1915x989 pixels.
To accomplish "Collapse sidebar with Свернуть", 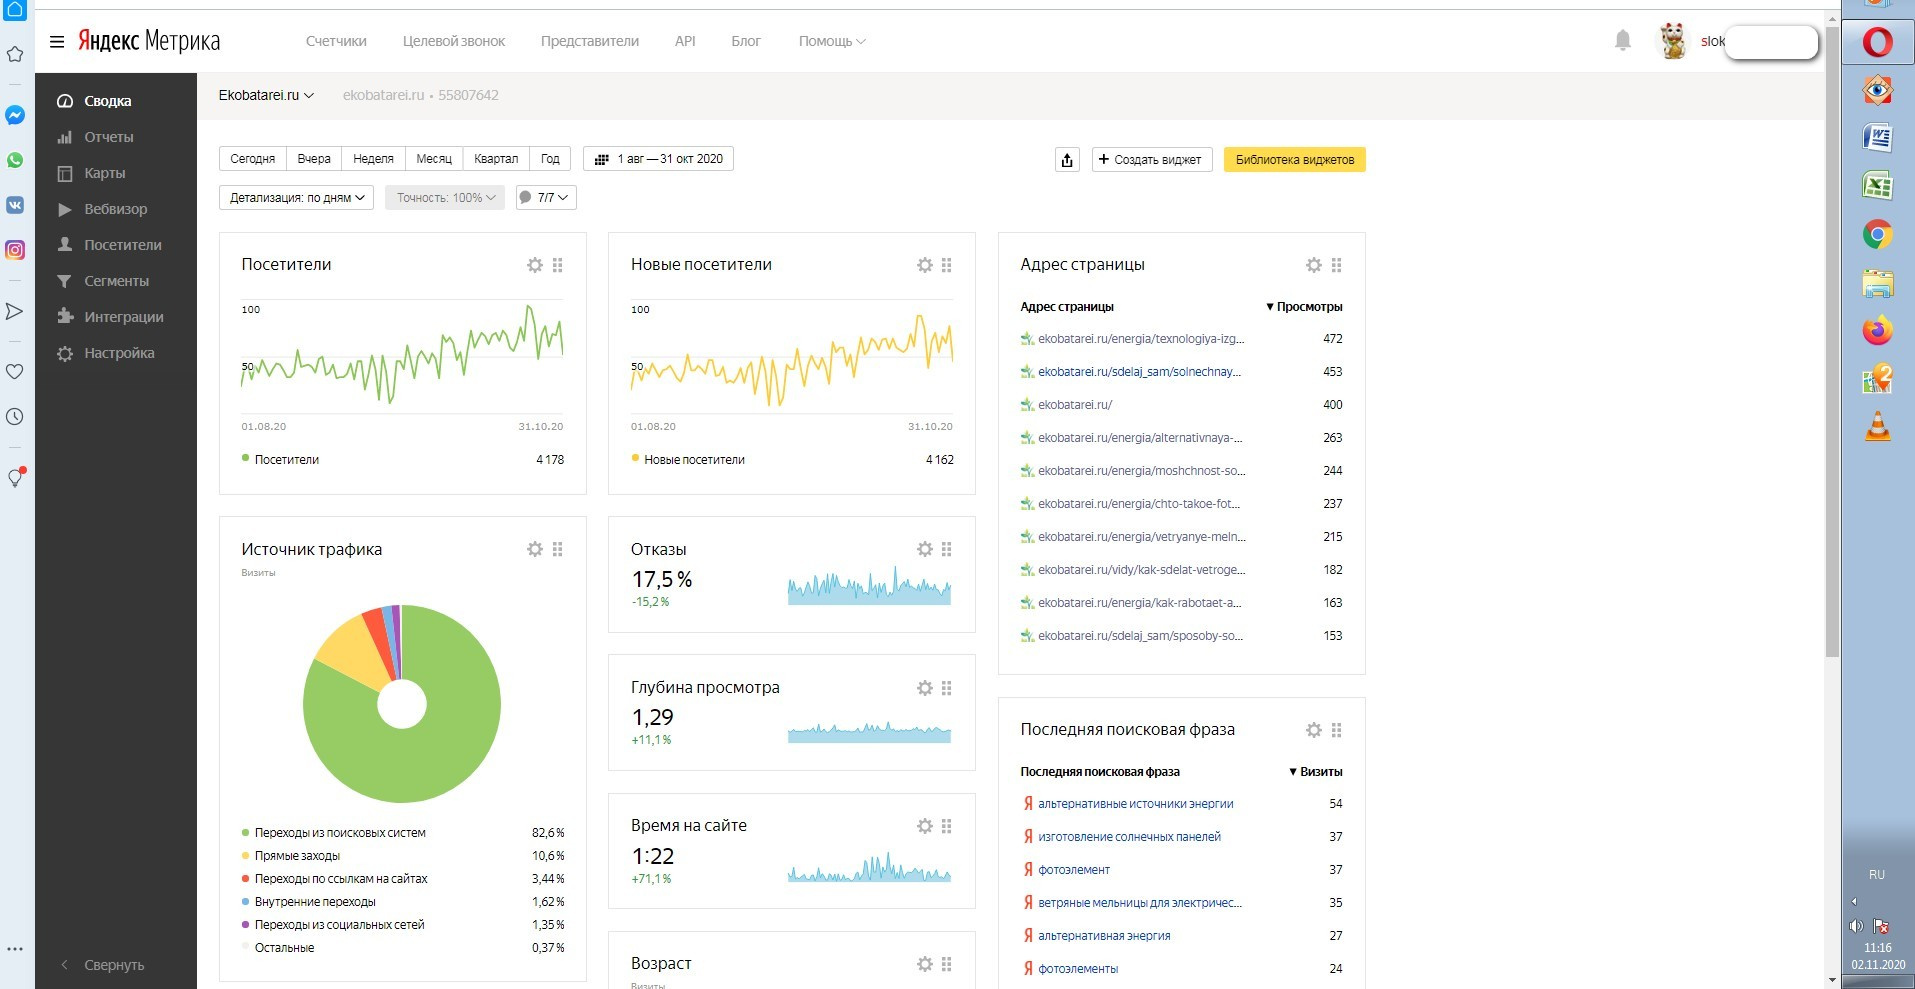I will point(104,965).
